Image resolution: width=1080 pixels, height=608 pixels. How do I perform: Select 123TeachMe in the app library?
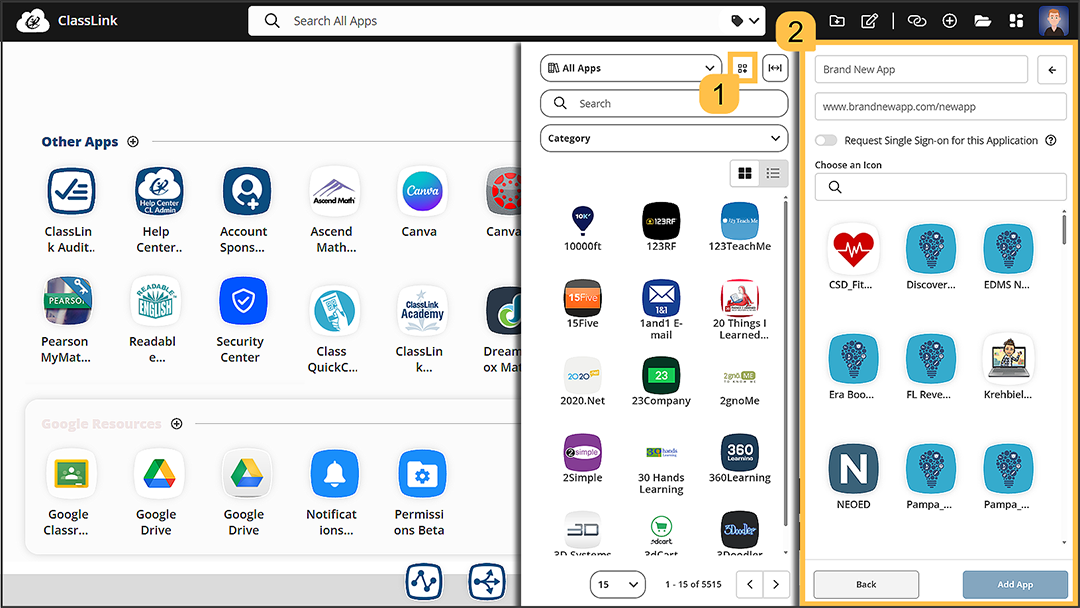(x=740, y=221)
